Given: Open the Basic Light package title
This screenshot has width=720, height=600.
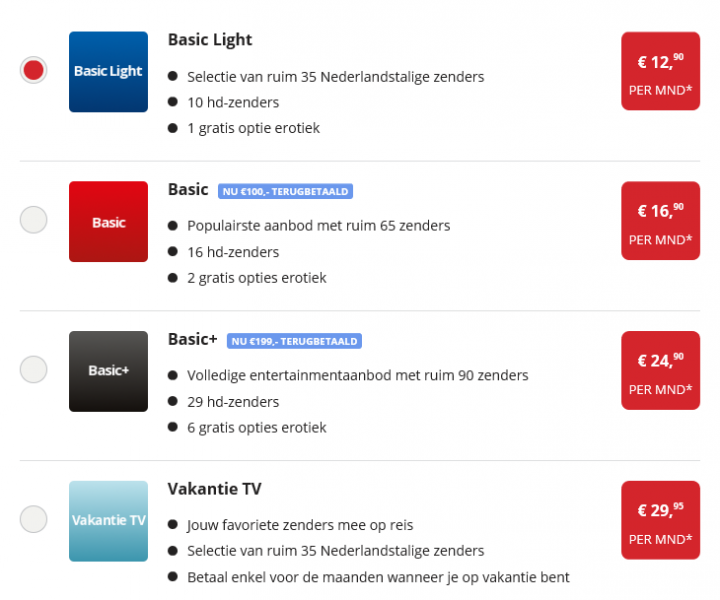Looking at the screenshot, I should coord(209,40).
